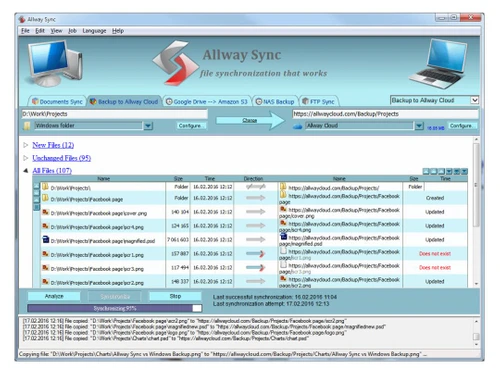Click the Stop button
Viewport: 500px width, 375px height.
click(175, 296)
